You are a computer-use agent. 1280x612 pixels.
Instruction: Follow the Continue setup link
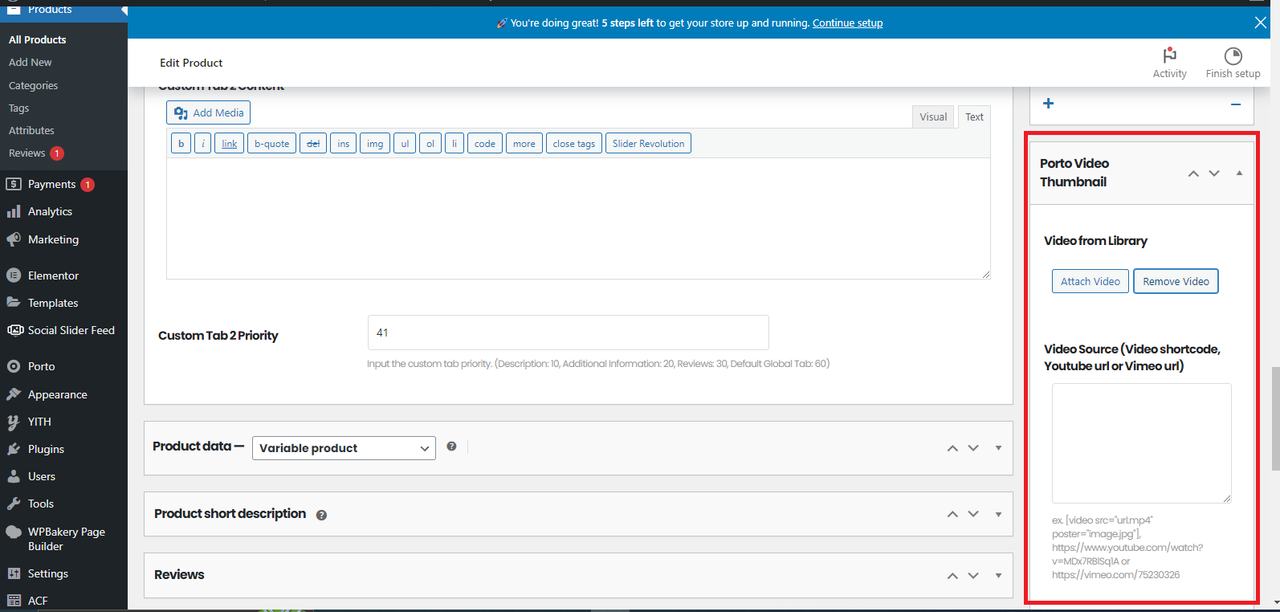click(847, 22)
